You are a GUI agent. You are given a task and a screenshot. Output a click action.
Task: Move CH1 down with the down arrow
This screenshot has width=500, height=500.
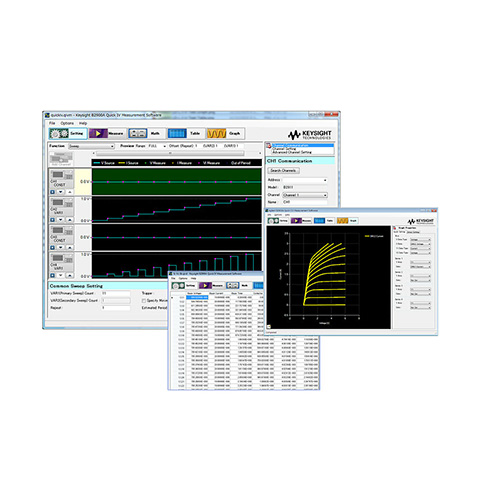[61, 192]
